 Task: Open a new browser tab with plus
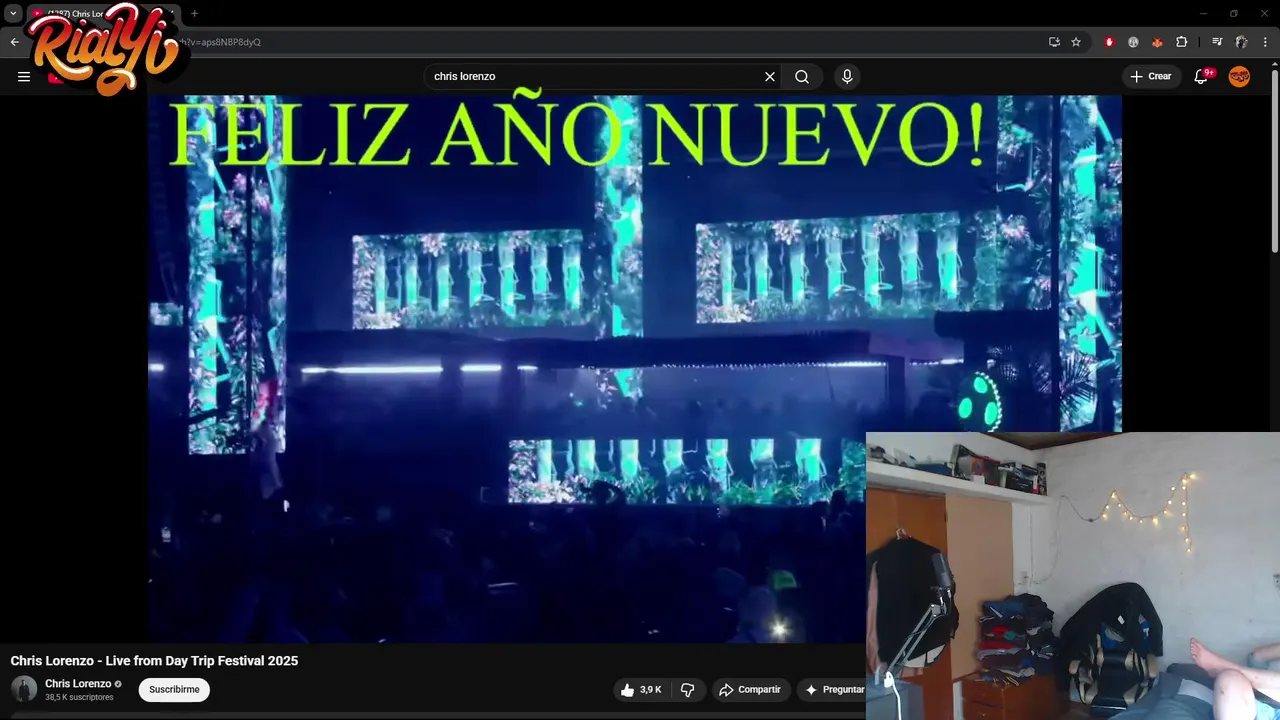coord(194,13)
